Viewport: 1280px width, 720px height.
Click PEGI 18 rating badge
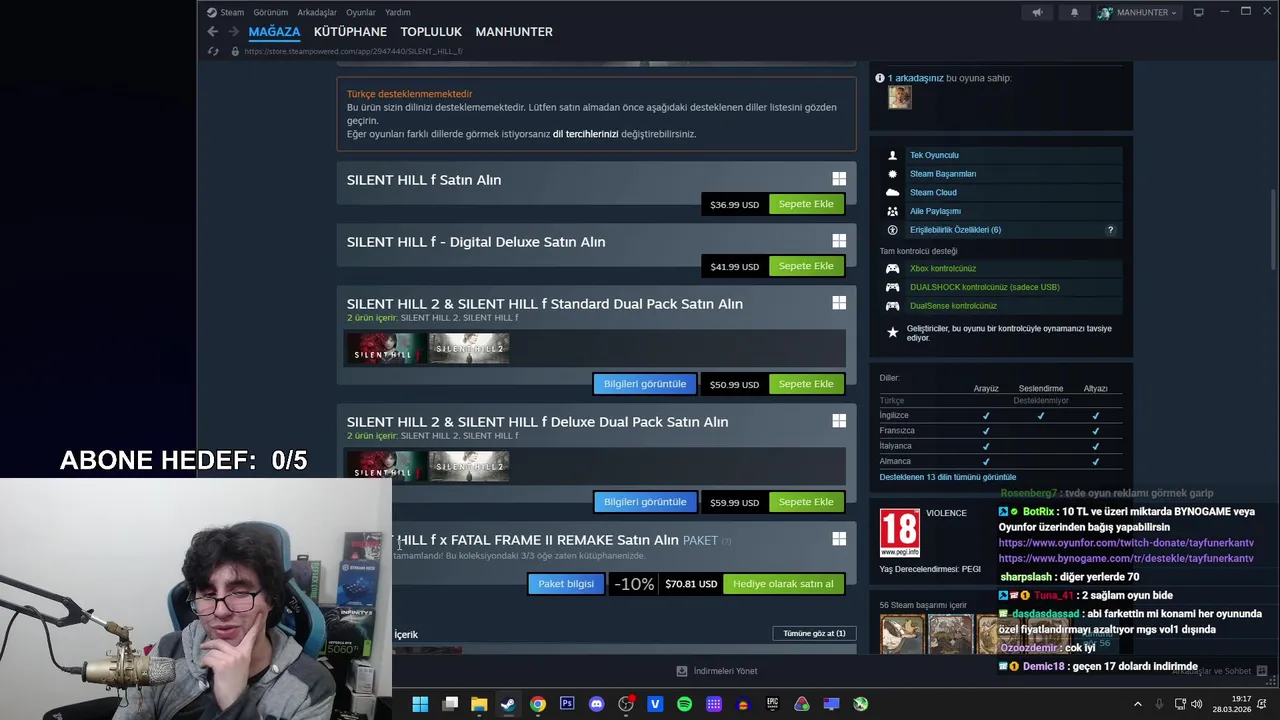tap(899, 533)
